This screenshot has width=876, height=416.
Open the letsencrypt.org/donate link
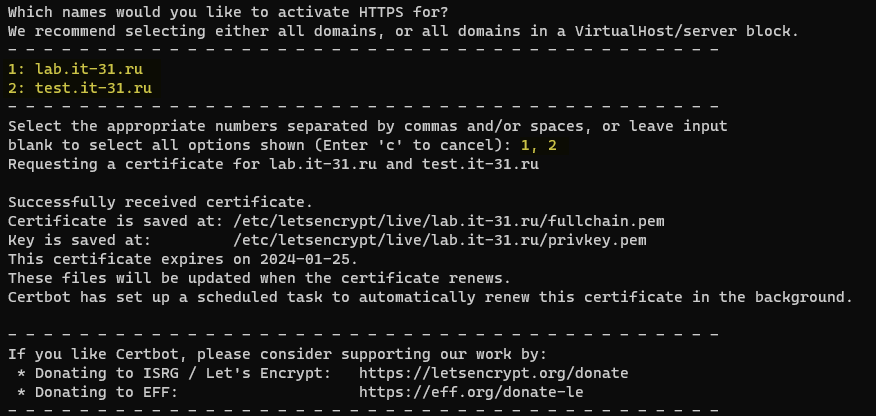[x=493, y=373]
